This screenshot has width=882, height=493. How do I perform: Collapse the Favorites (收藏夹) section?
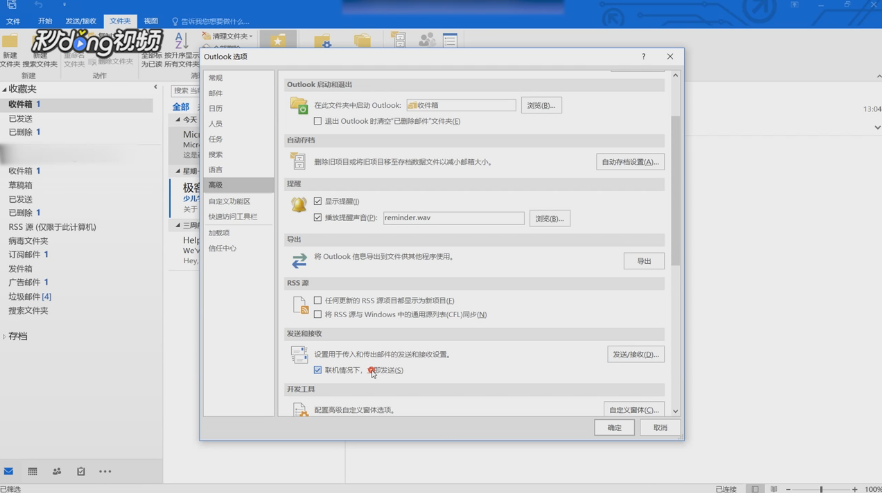coord(4,89)
